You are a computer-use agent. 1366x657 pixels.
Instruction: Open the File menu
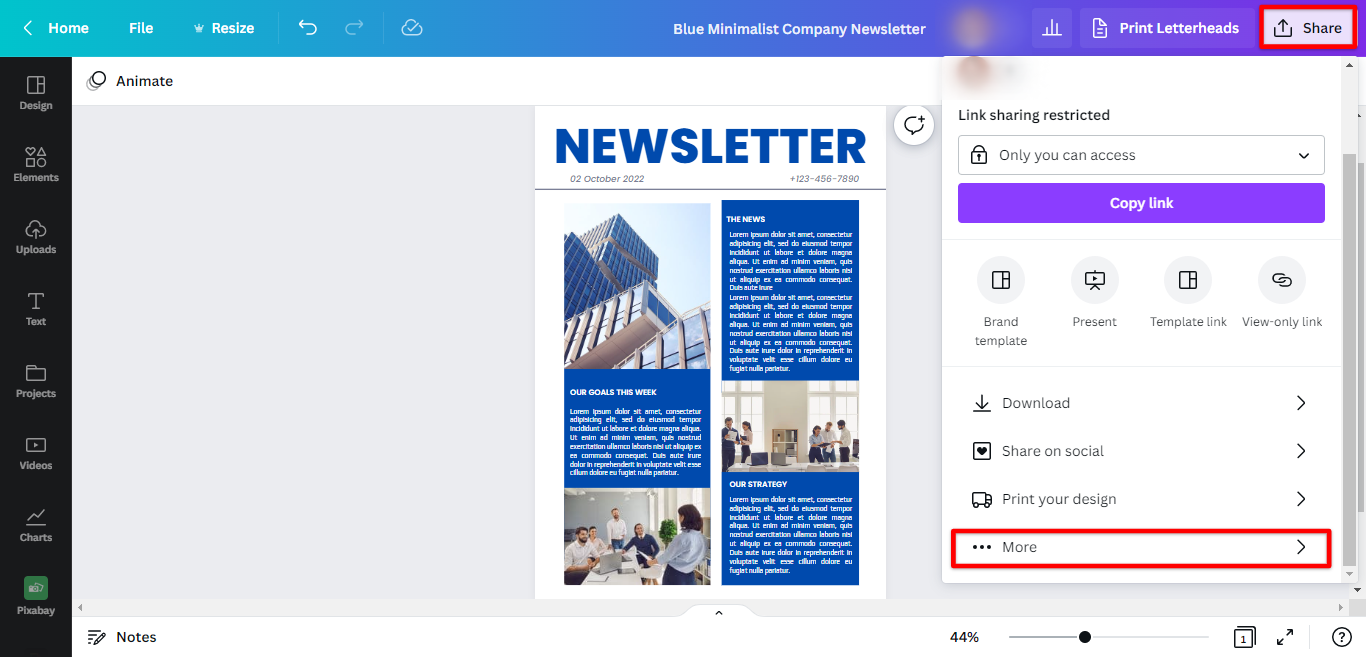click(141, 28)
